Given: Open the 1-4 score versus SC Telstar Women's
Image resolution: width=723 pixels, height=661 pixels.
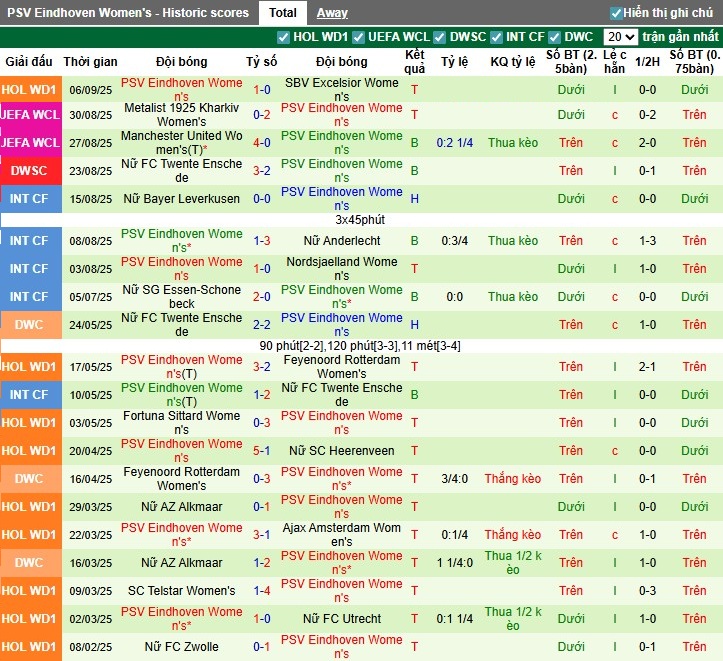Looking at the screenshot, I should [261, 590].
